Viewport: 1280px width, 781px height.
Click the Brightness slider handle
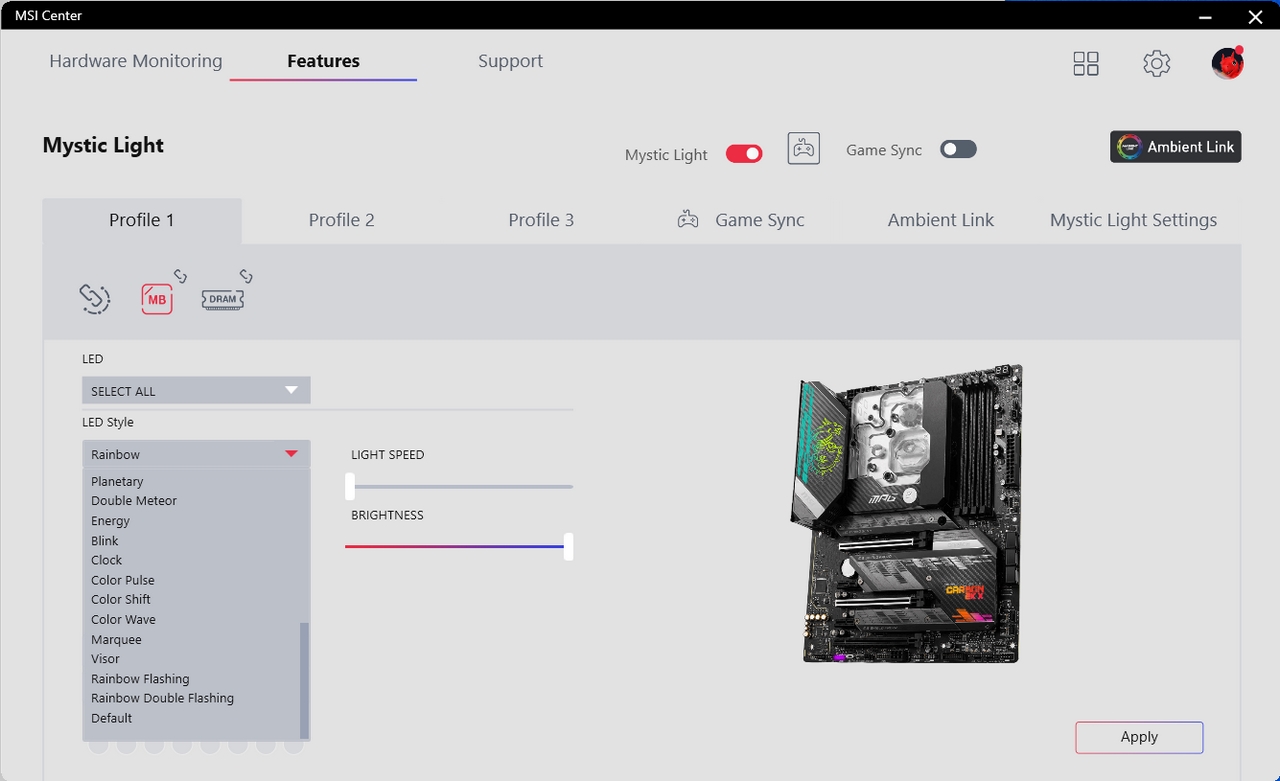[568, 546]
